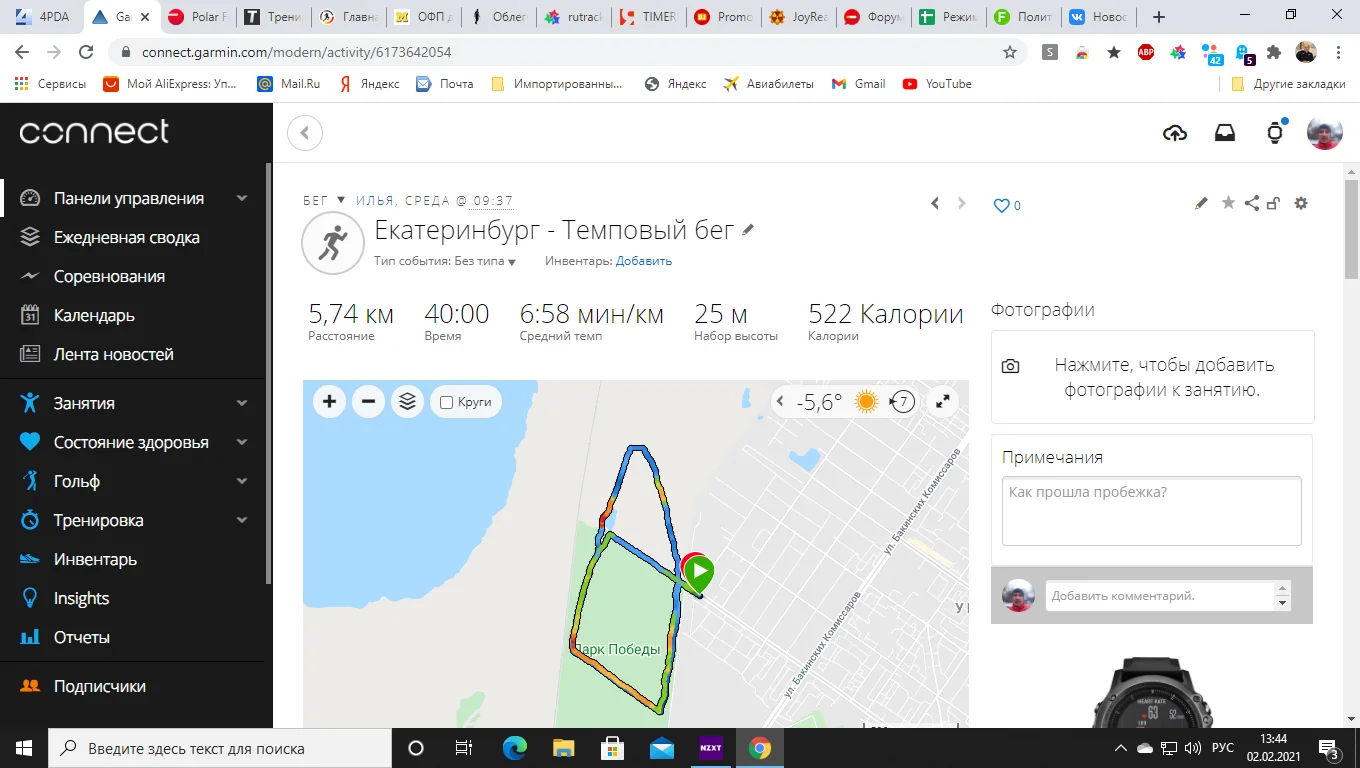Image resolution: width=1360 pixels, height=768 pixels.
Task: Open the map layers selector
Action: click(x=407, y=402)
